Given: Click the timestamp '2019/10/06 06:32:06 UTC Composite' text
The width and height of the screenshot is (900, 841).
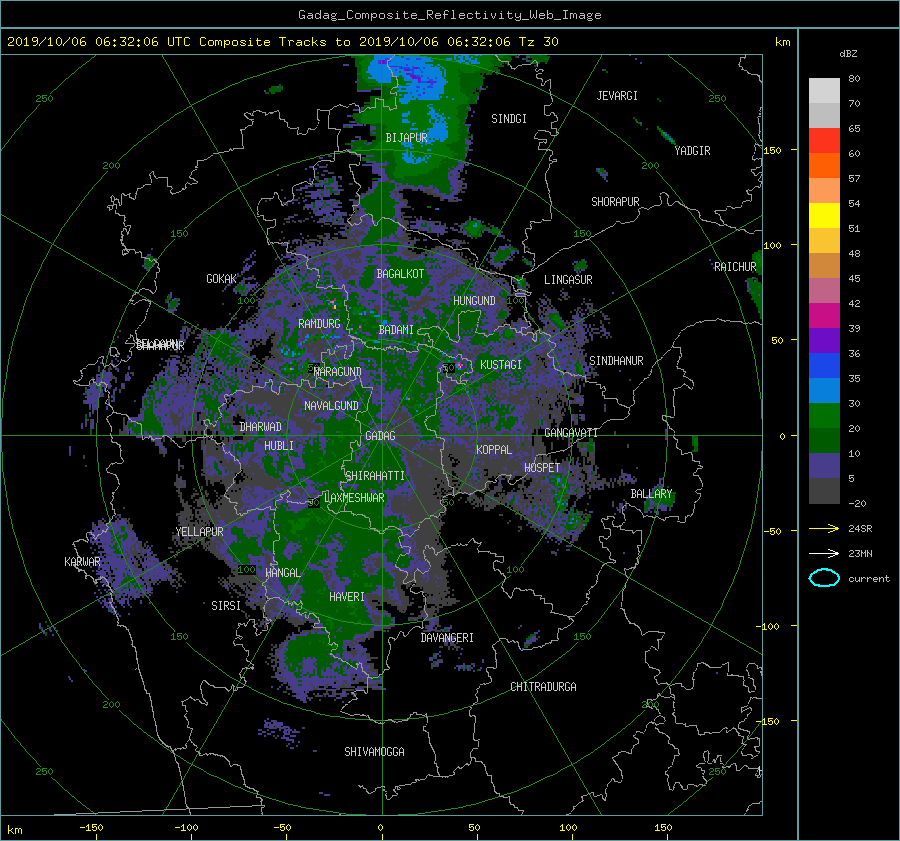Looking at the screenshot, I should click(138, 42).
